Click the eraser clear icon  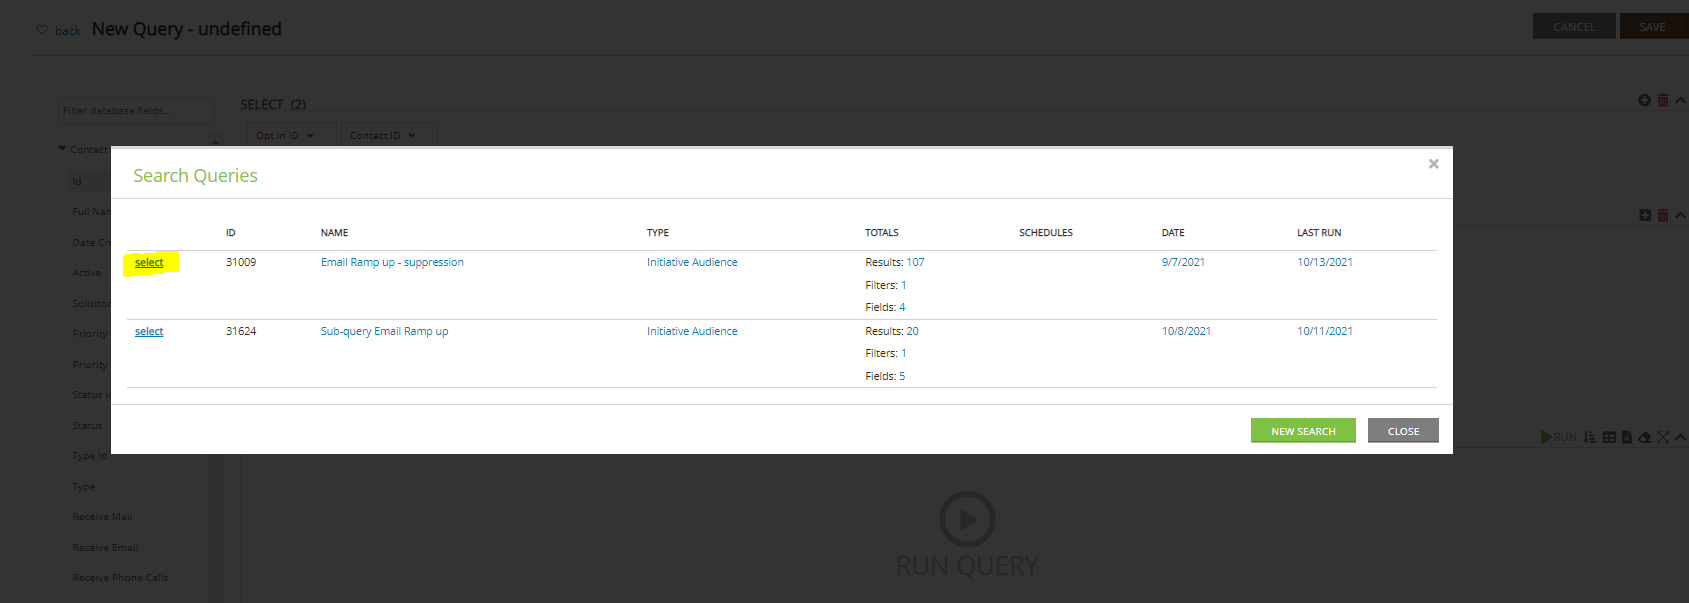pos(1644,437)
